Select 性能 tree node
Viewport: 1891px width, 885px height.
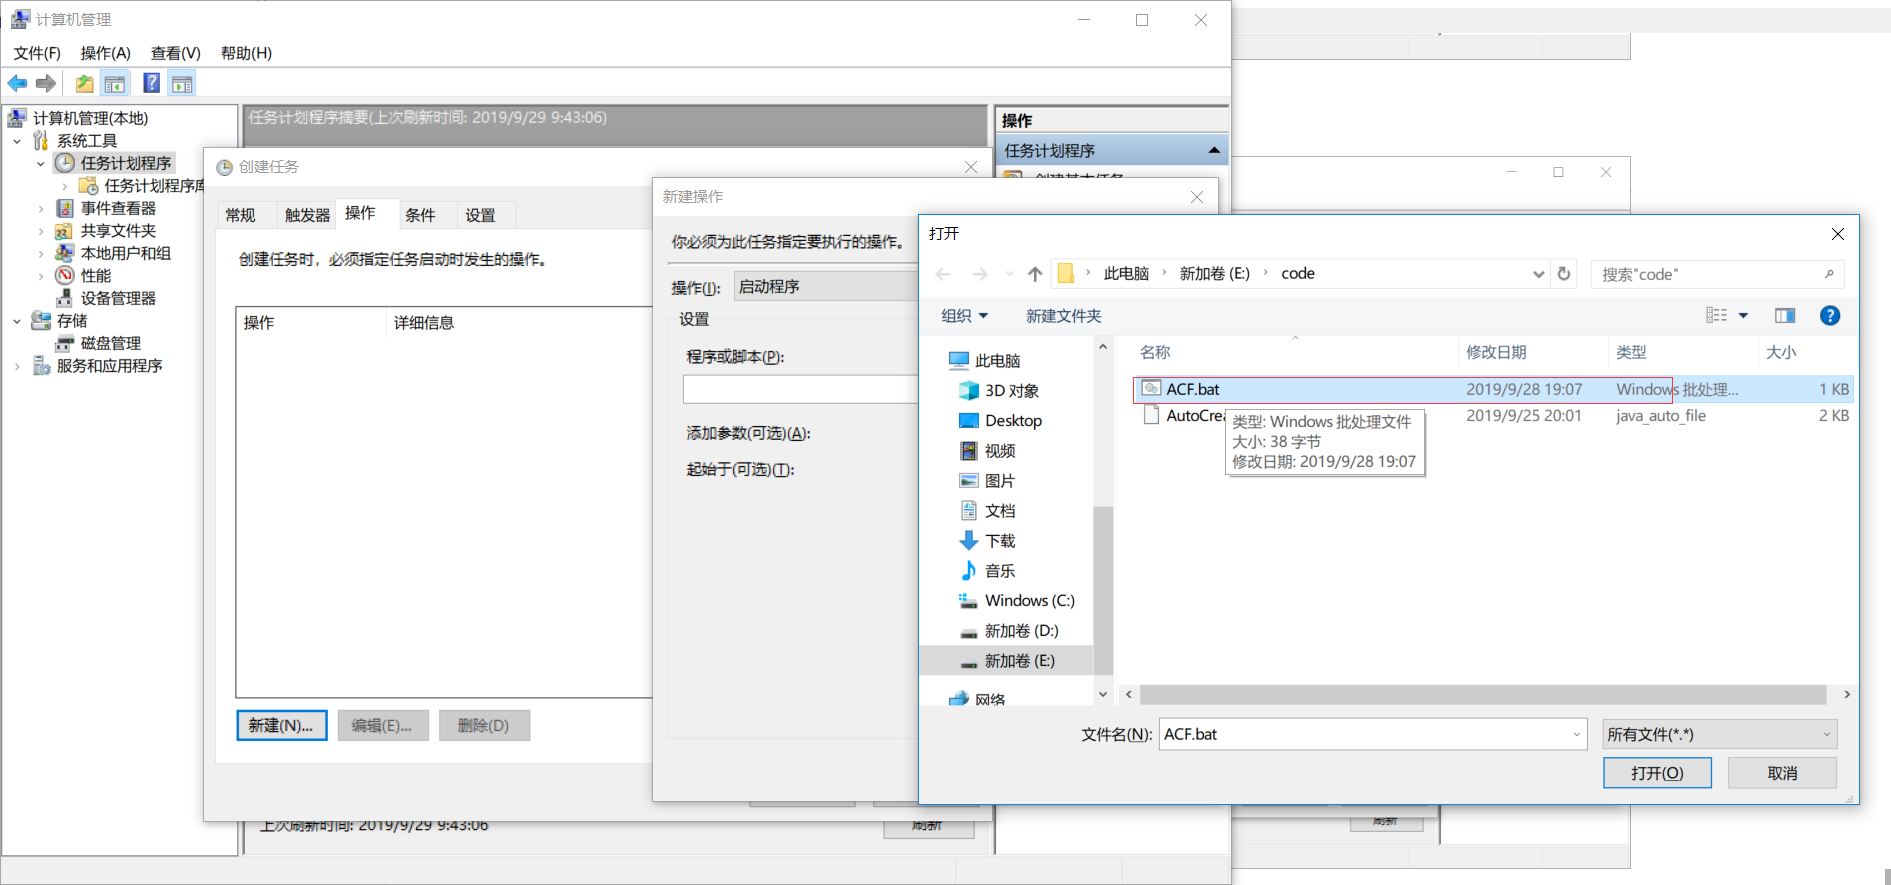(x=96, y=276)
